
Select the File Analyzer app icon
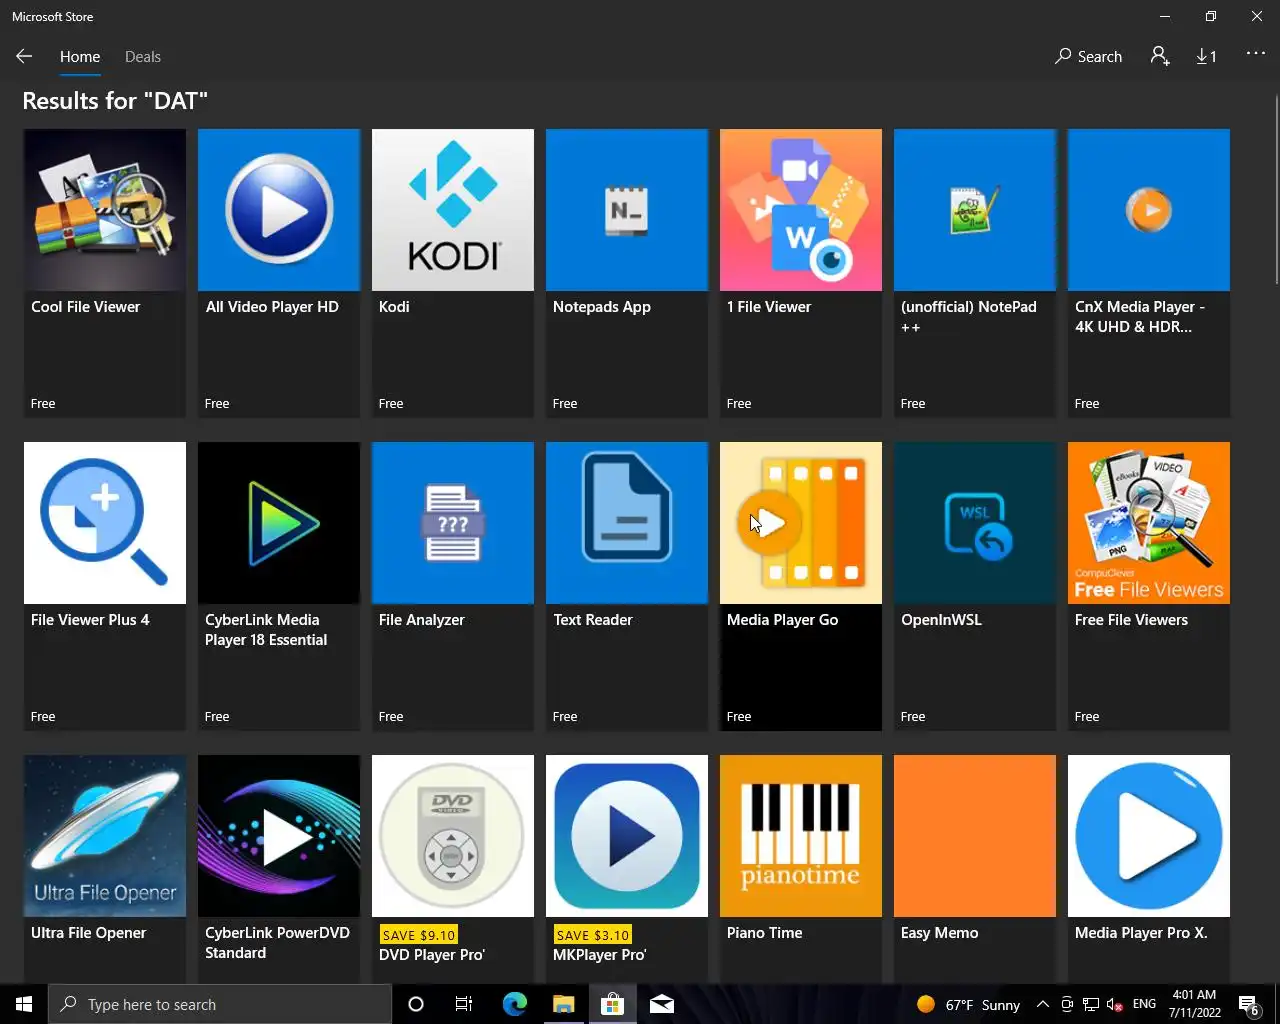coord(453,523)
